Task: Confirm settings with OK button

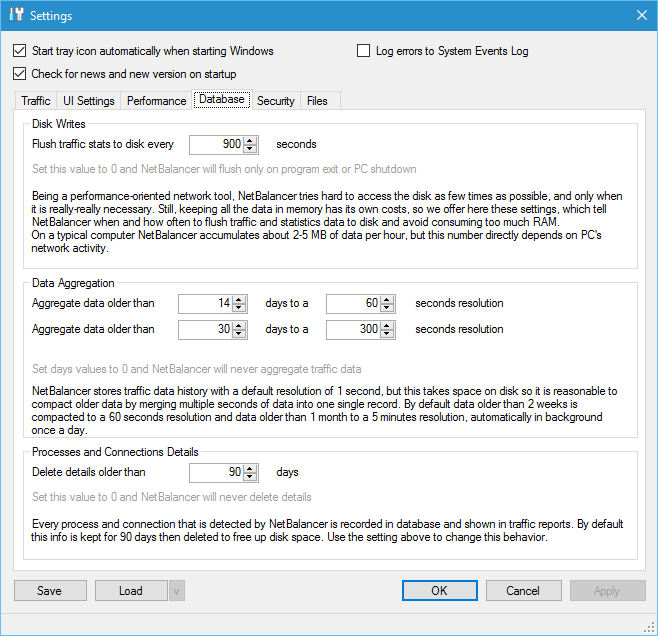Action: 439,591
